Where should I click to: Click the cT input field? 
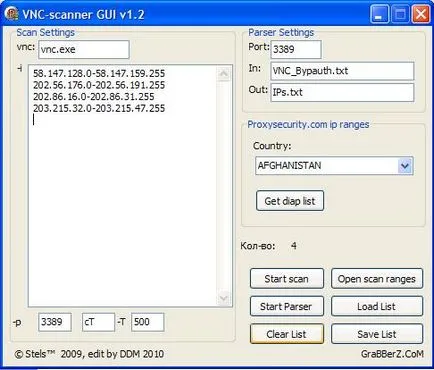pos(98,322)
